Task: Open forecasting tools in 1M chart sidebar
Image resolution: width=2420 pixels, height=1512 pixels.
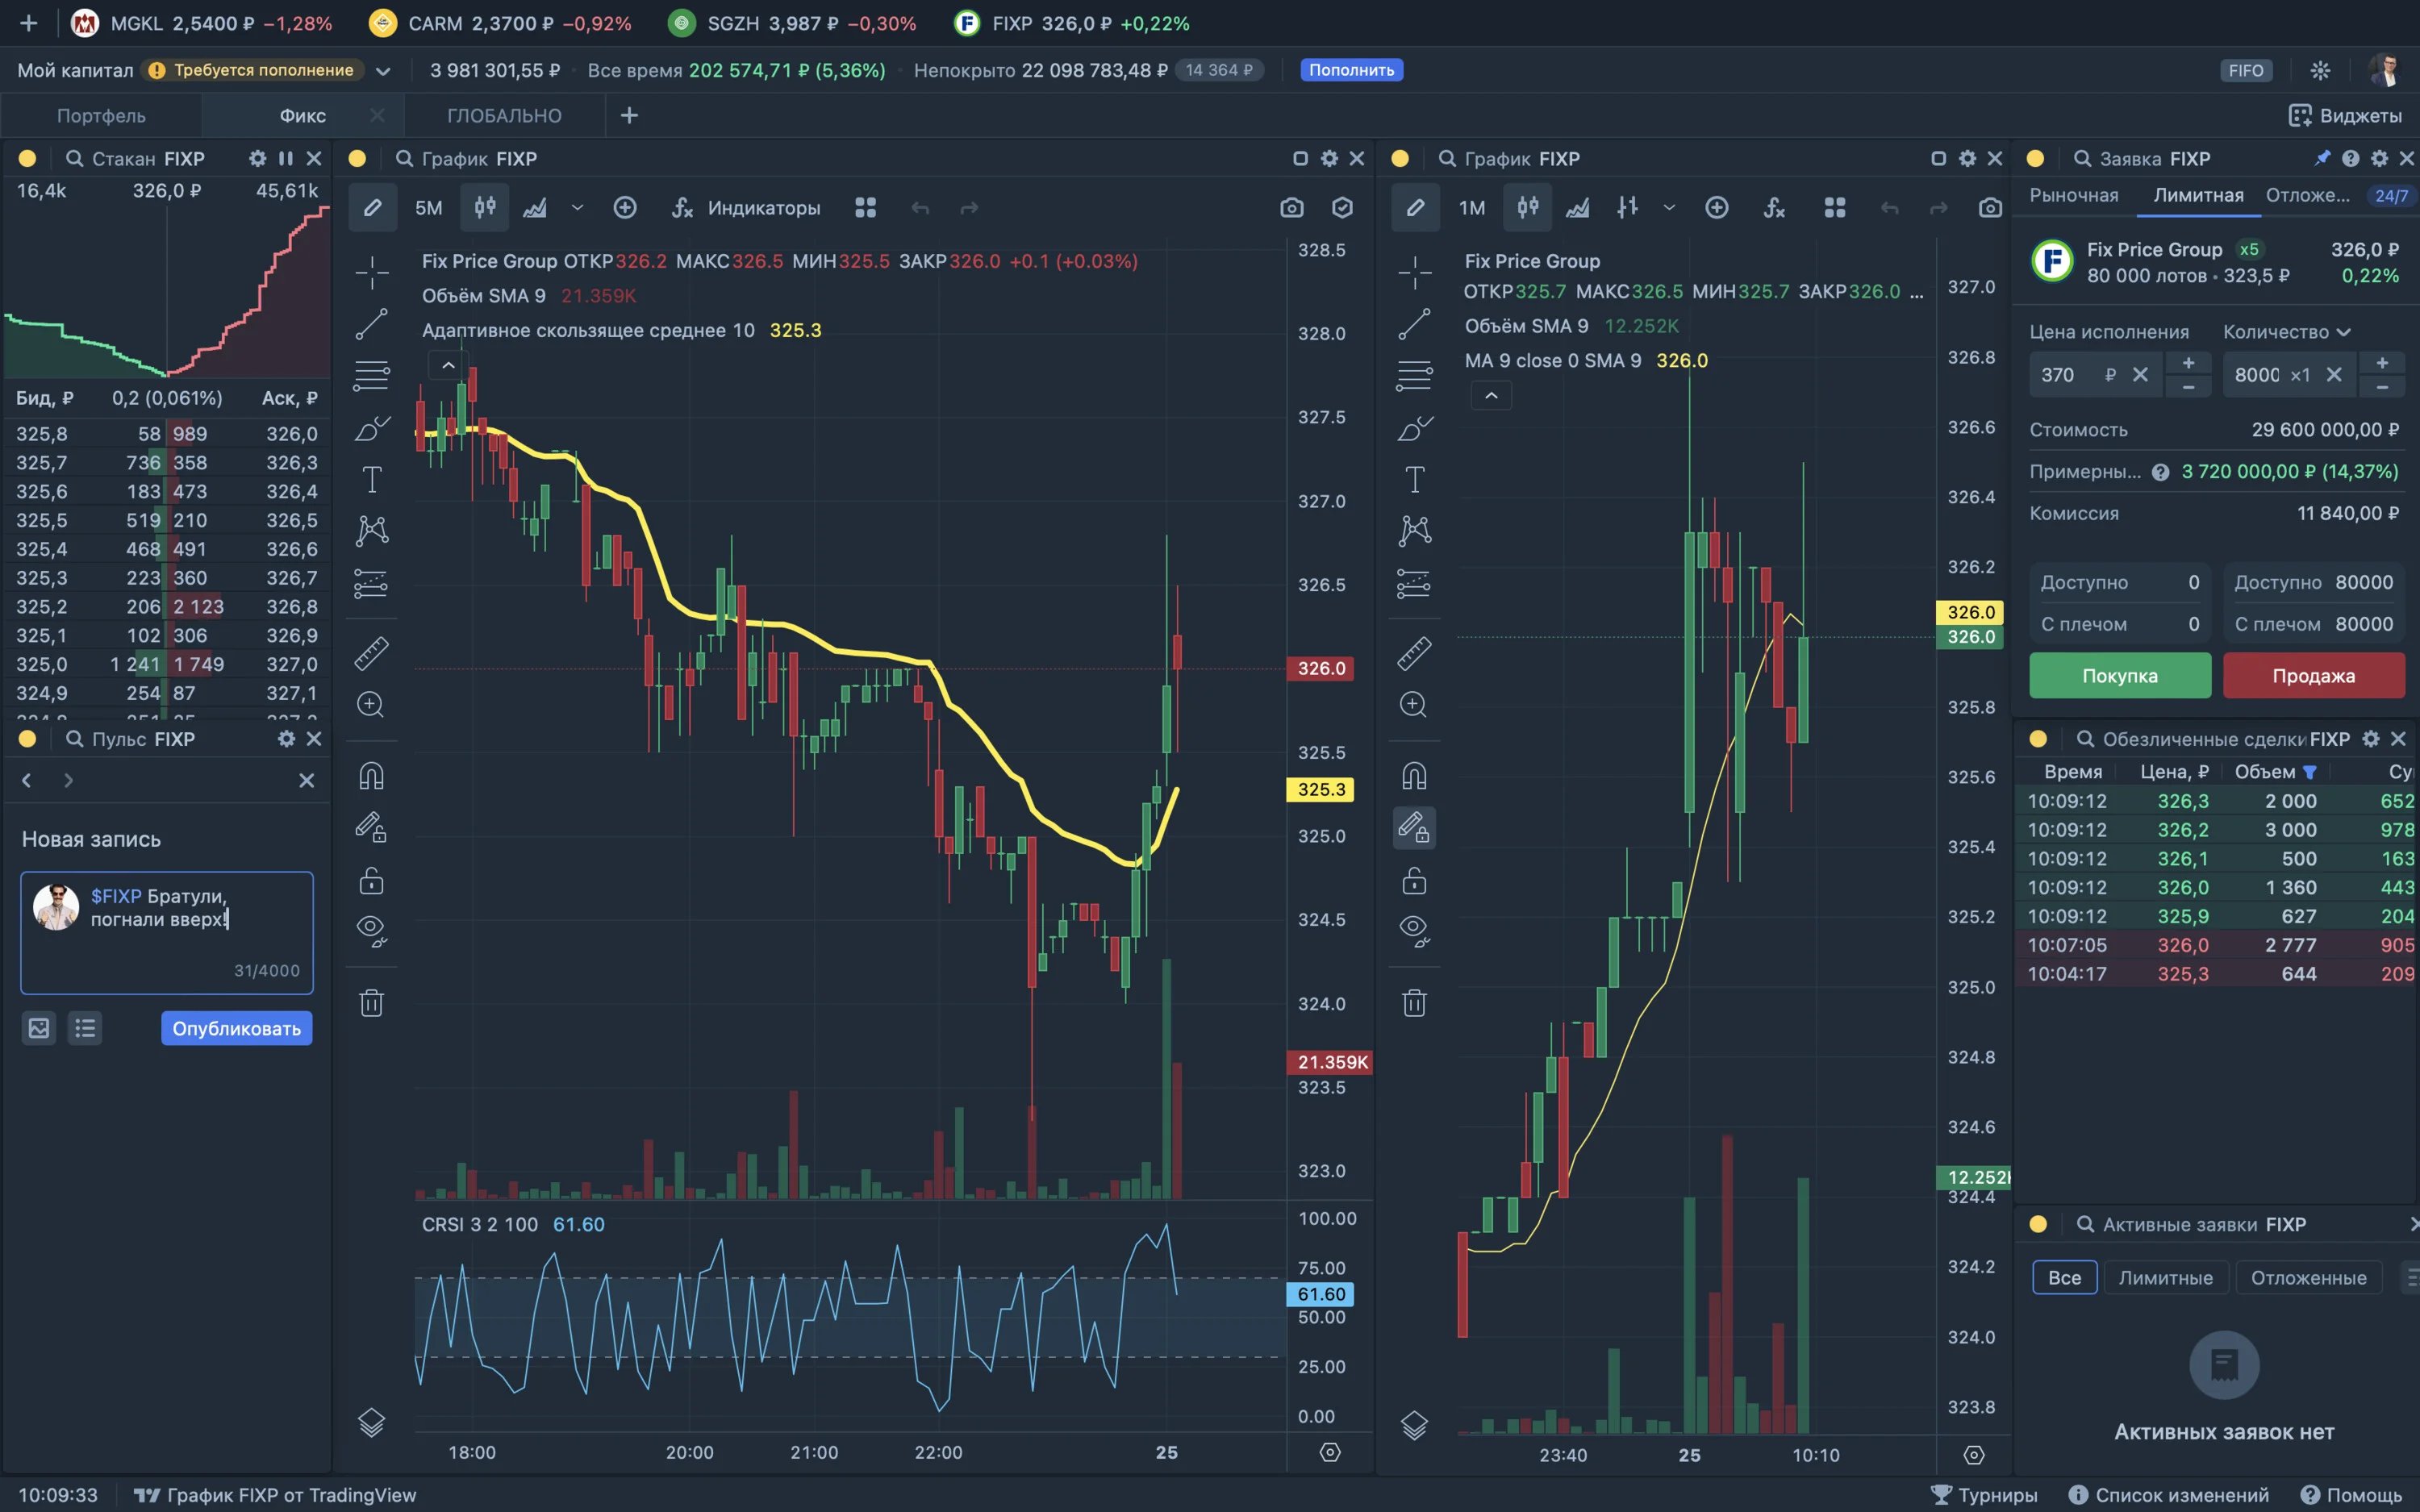Action: (x=1414, y=582)
